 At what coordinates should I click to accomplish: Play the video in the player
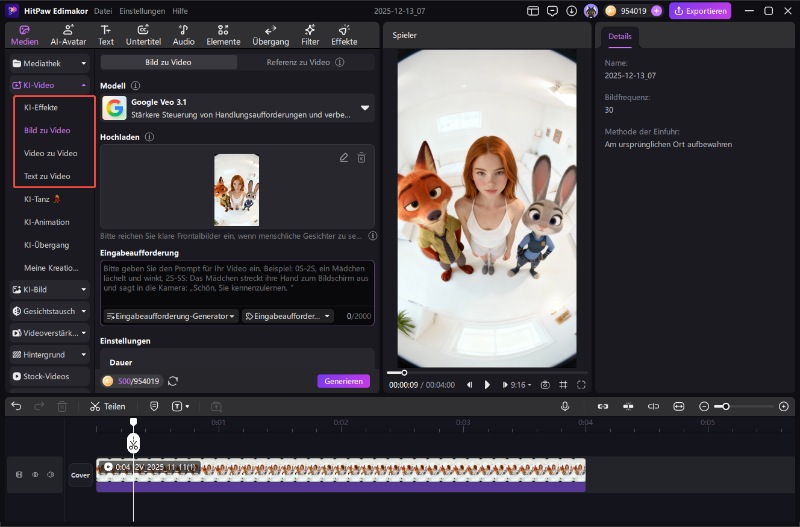[487, 385]
